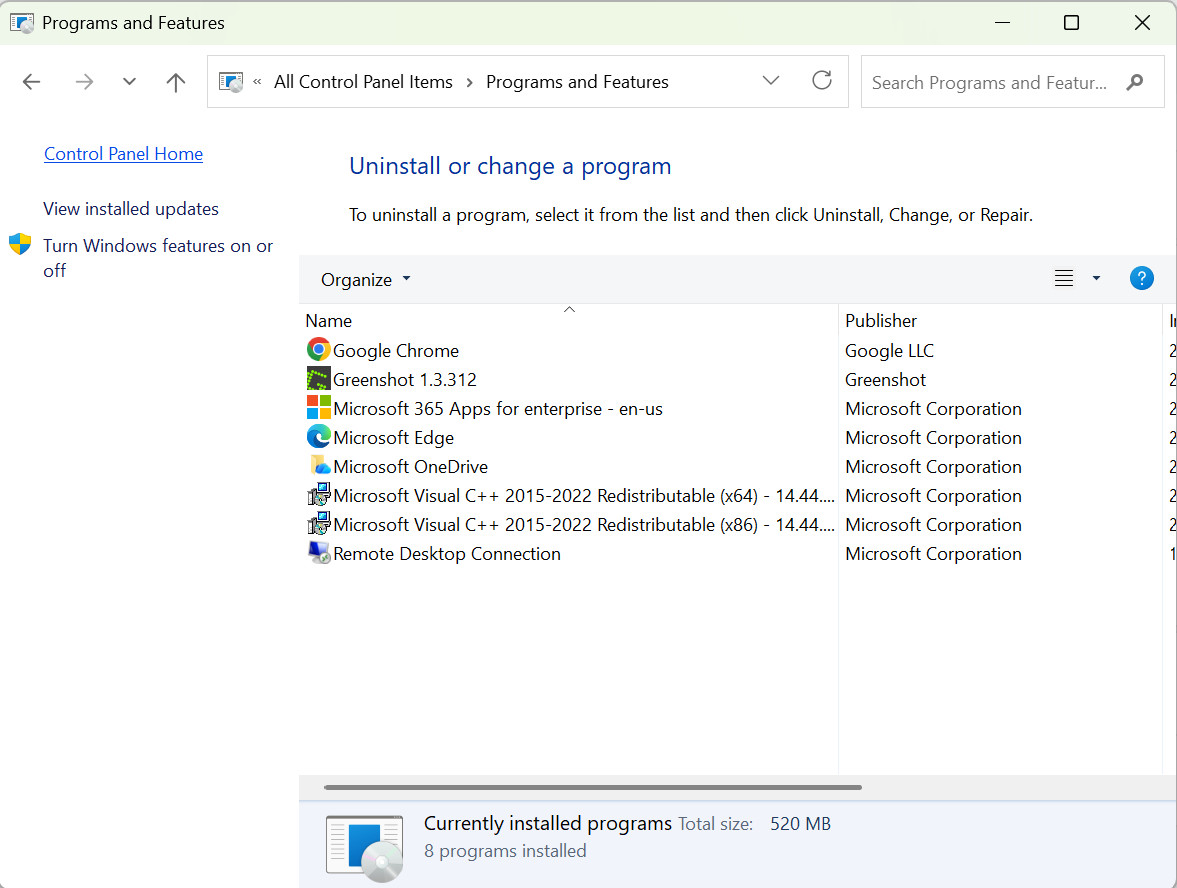This screenshot has height=888, width=1177.
Task: Click the Greenshot publisher cell
Action: click(885, 380)
